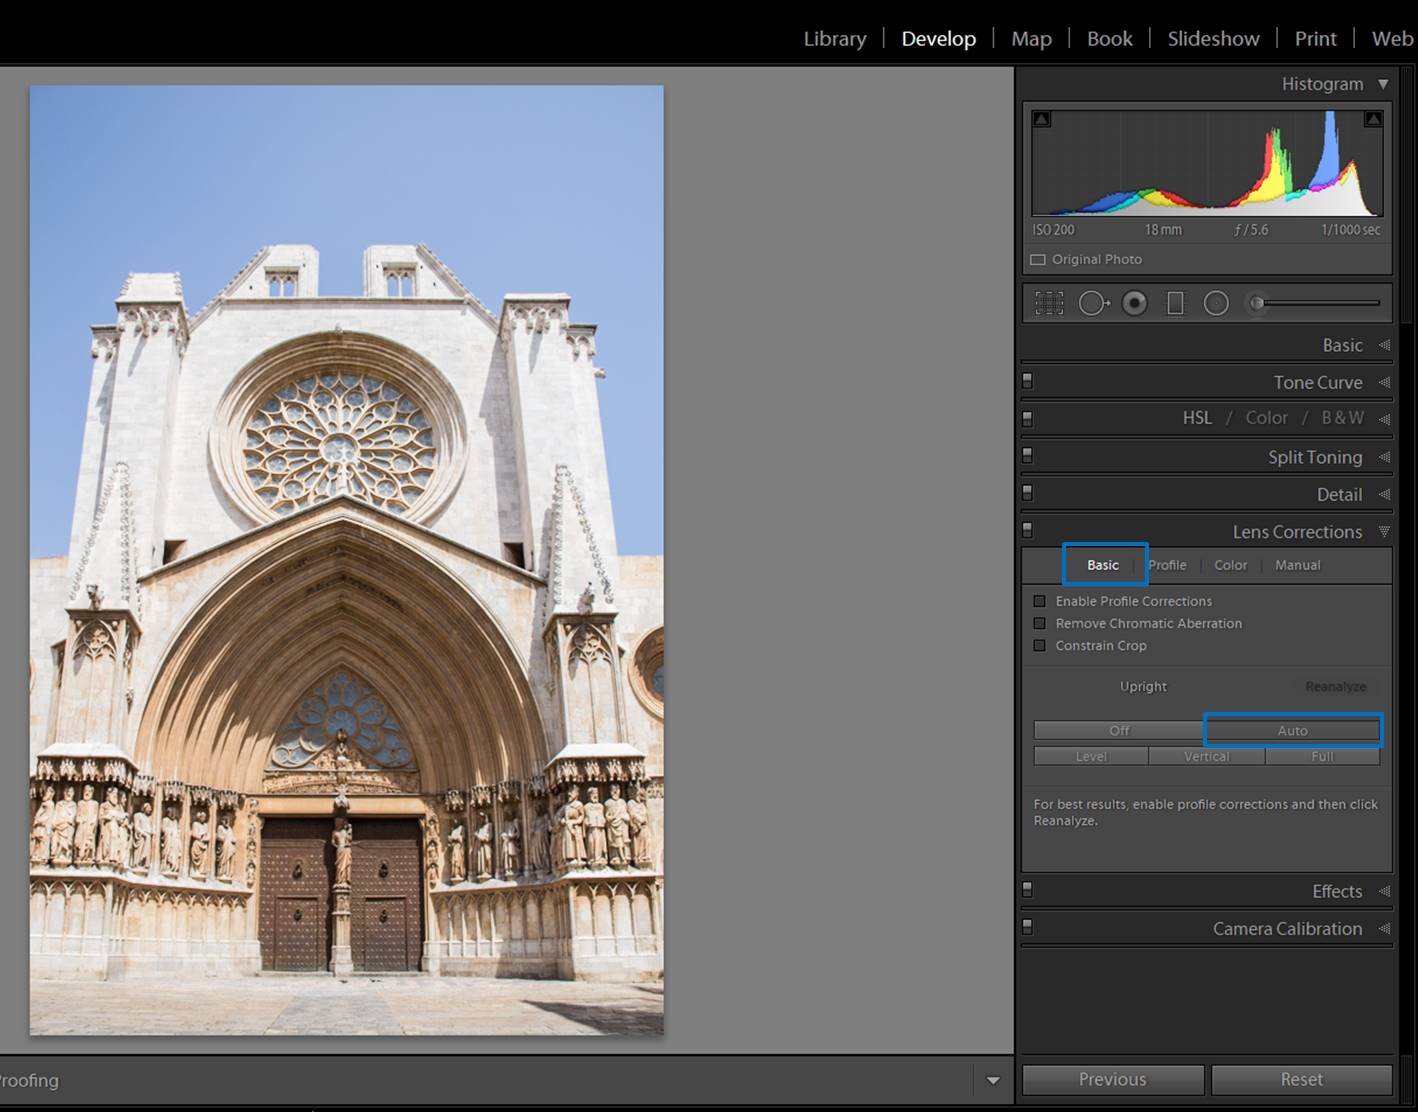Expand the Tone Curve panel triangle
This screenshot has height=1112, width=1418.
click(1384, 382)
